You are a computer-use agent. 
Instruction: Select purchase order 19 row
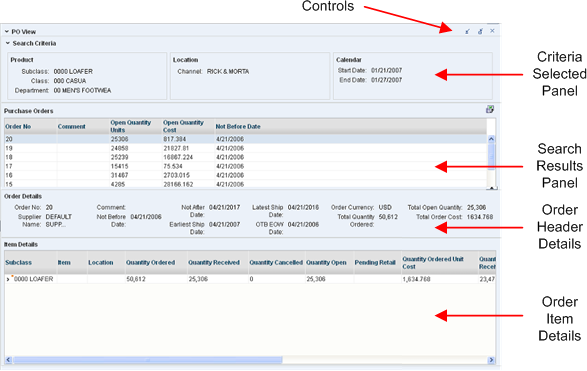(246, 148)
